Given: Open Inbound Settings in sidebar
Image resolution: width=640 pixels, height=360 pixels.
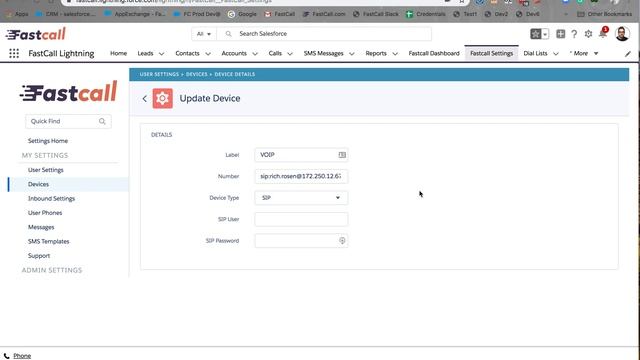Looking at the screenshot, I should [51, 198].
